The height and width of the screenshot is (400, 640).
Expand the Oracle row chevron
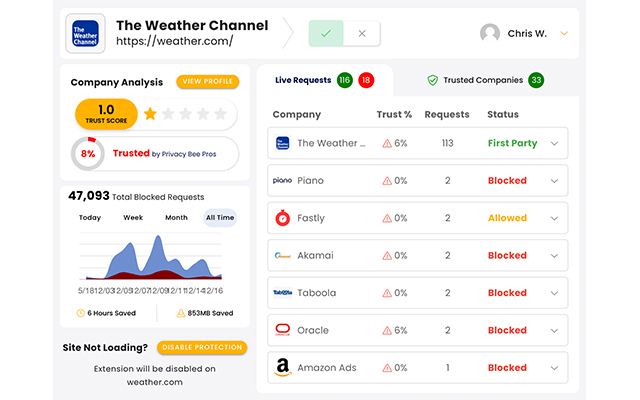click(x=554, y=331)
